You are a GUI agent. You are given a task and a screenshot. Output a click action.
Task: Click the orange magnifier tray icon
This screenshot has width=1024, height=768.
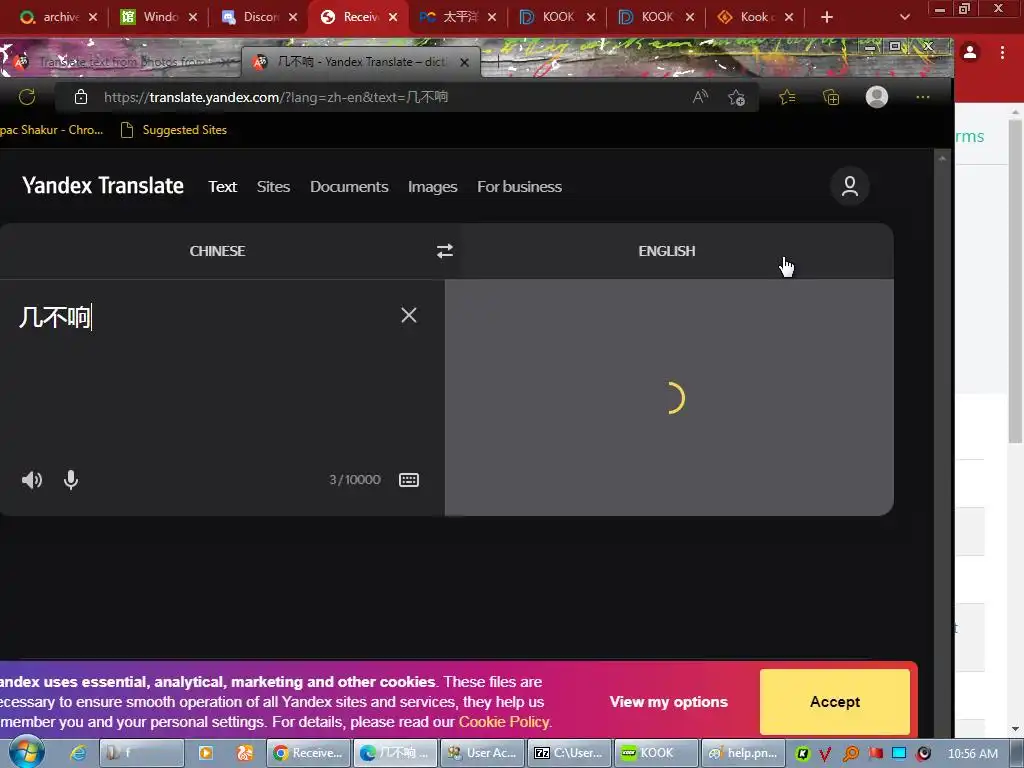coord(851,754)
